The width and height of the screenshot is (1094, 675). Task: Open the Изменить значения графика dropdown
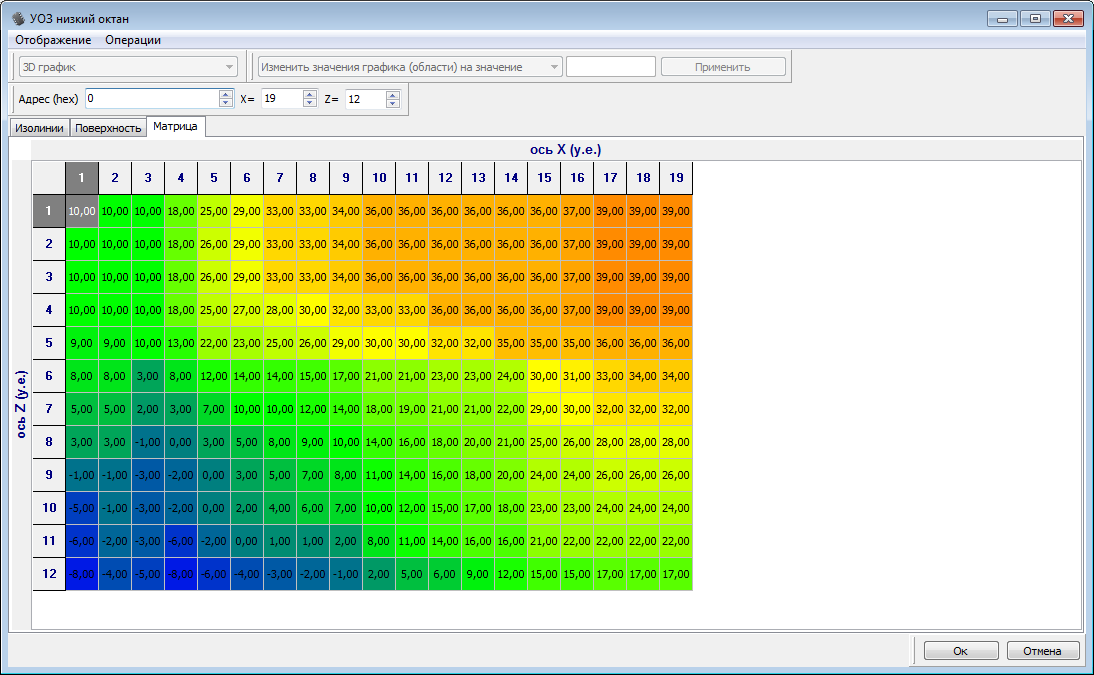coord(410,67)
